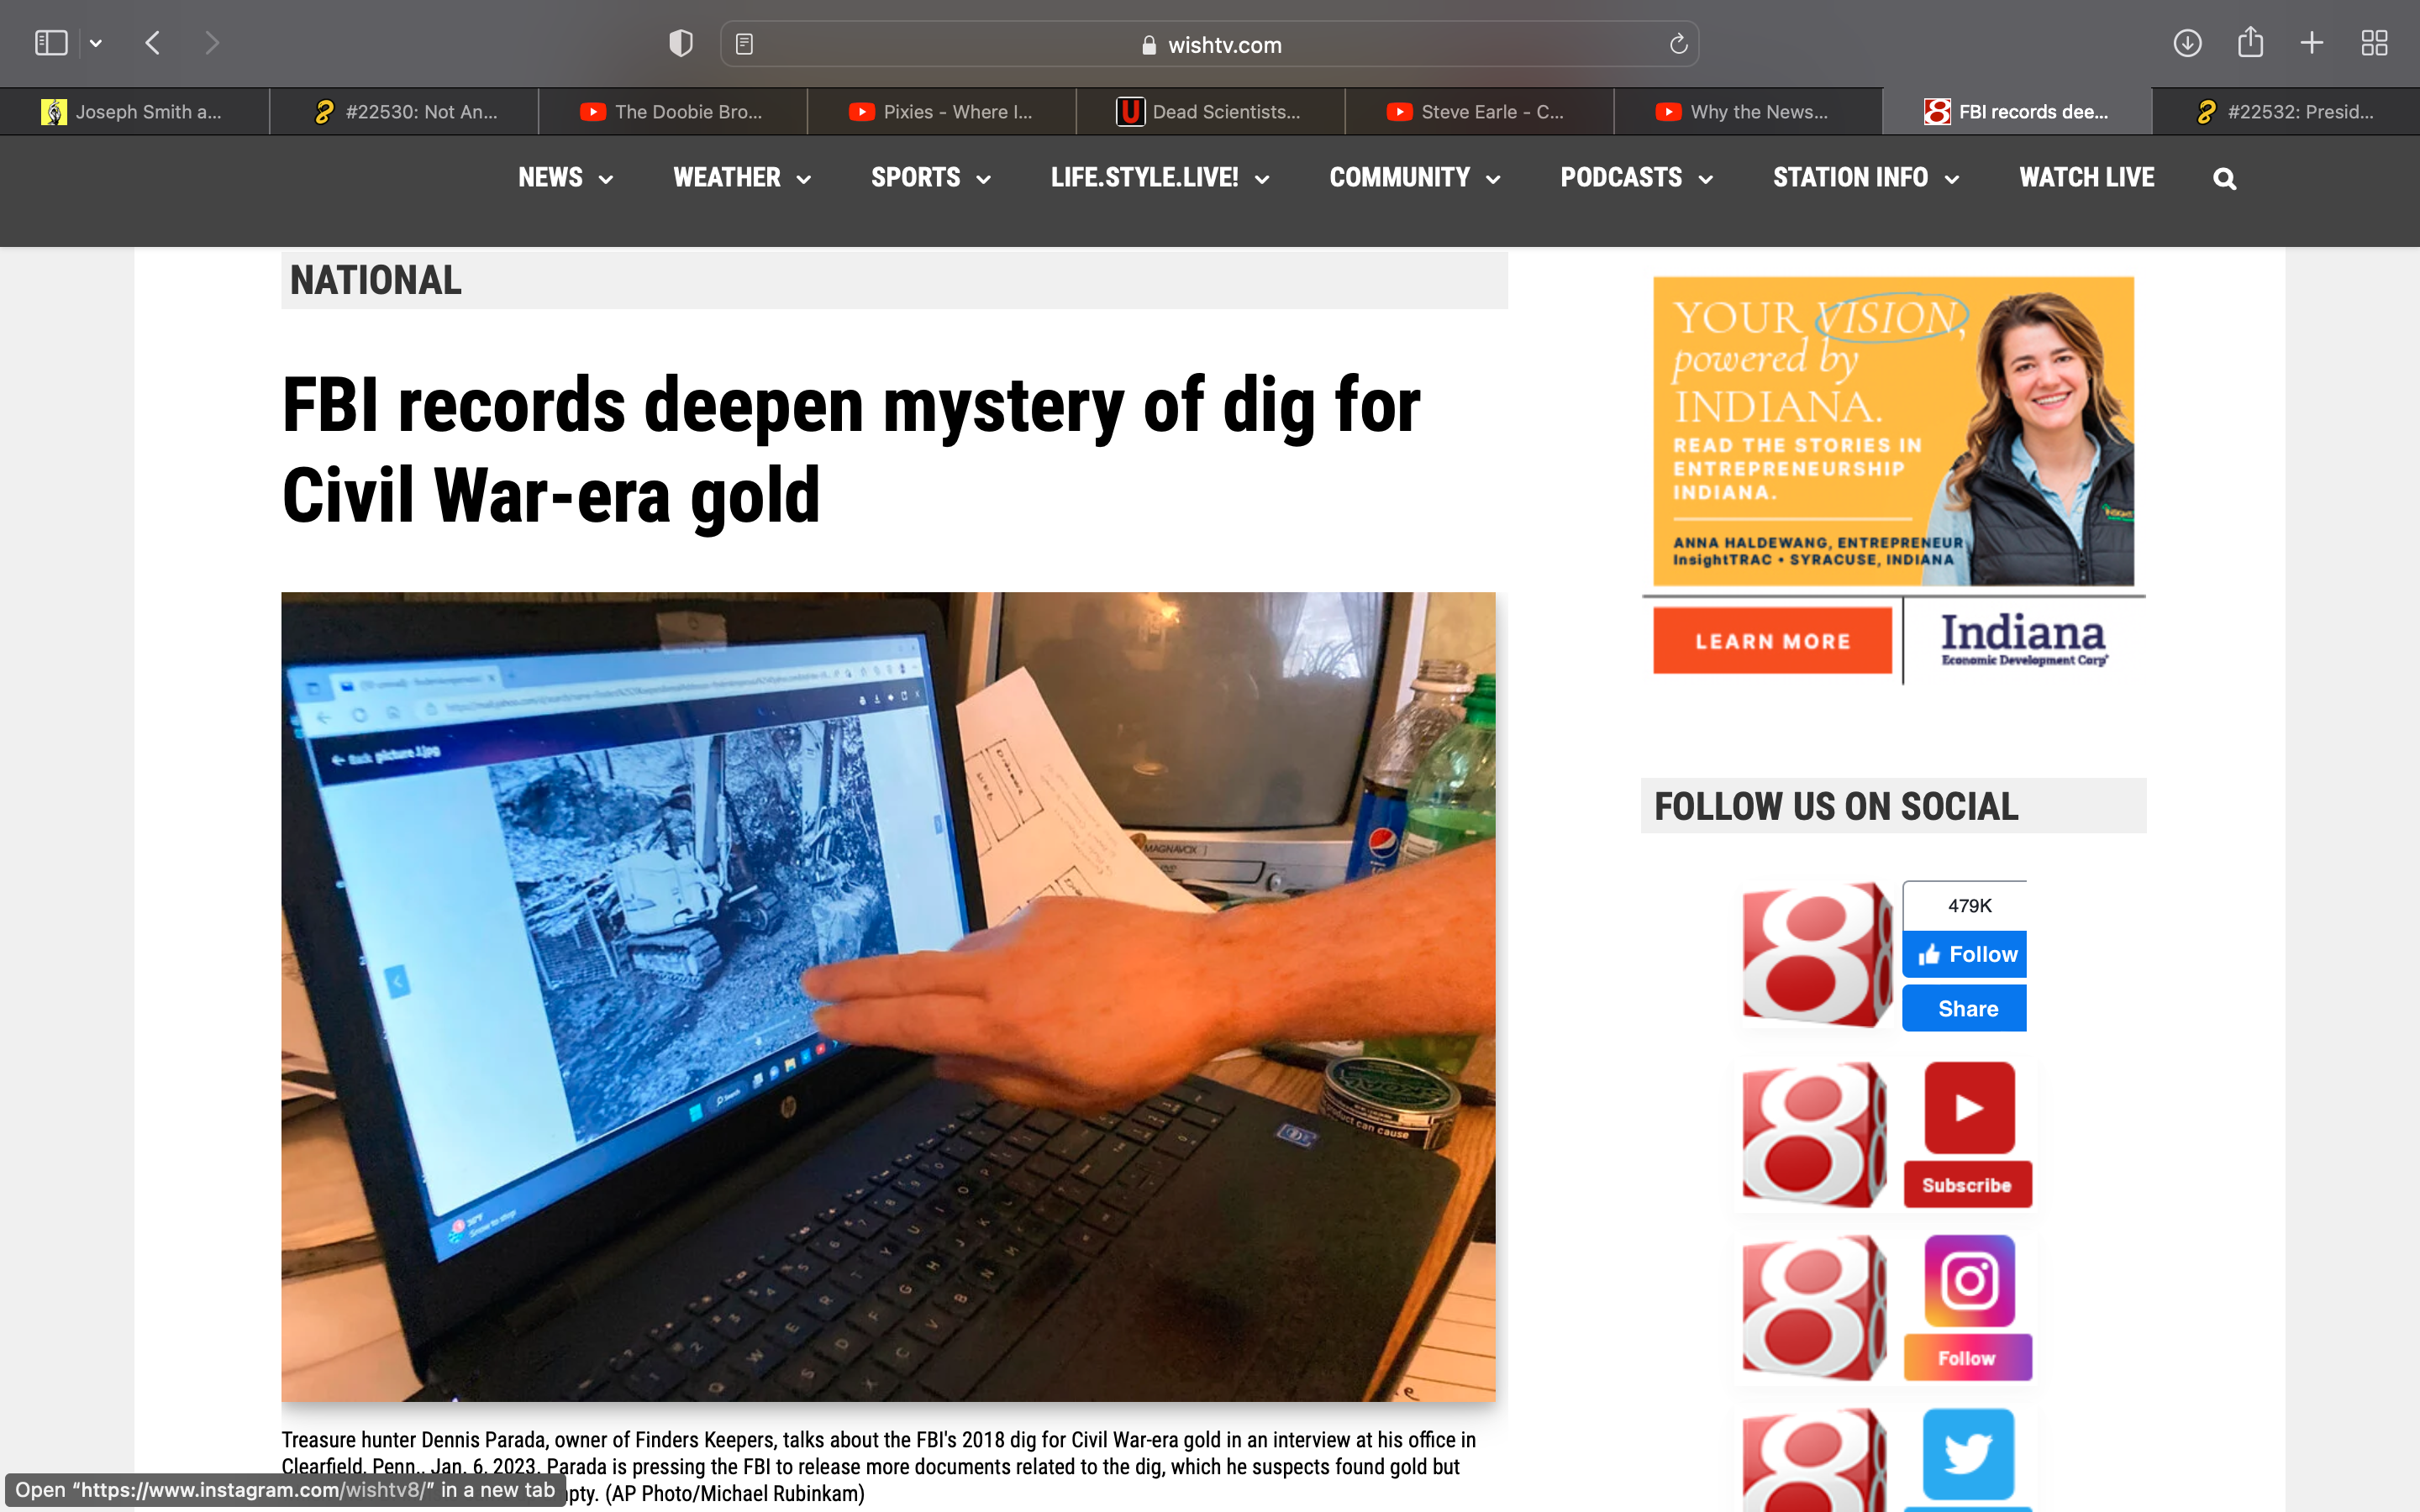Switch to the Why the News... tab

tap(1749, 112)
